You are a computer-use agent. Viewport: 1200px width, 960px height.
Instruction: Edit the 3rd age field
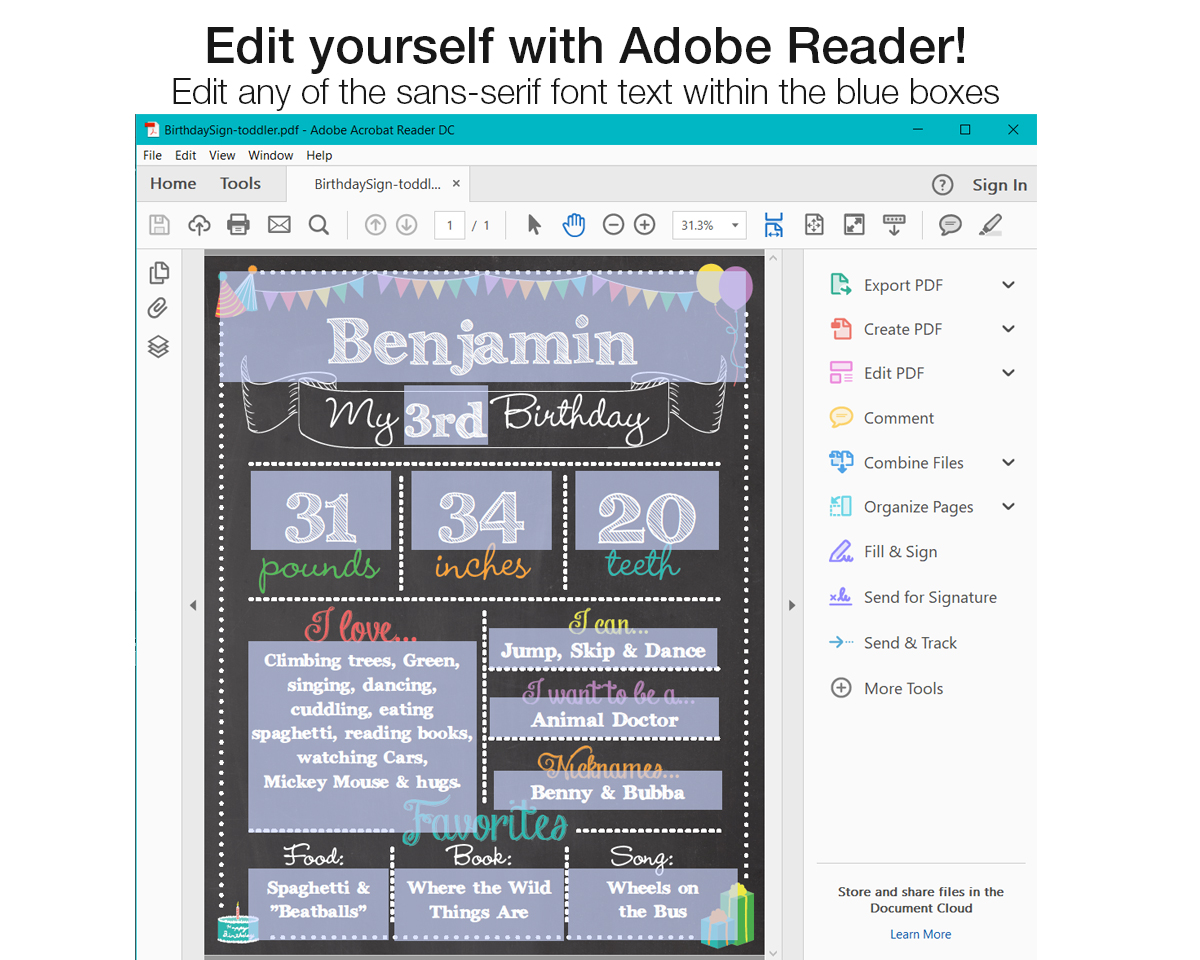[x=446, y=415]
